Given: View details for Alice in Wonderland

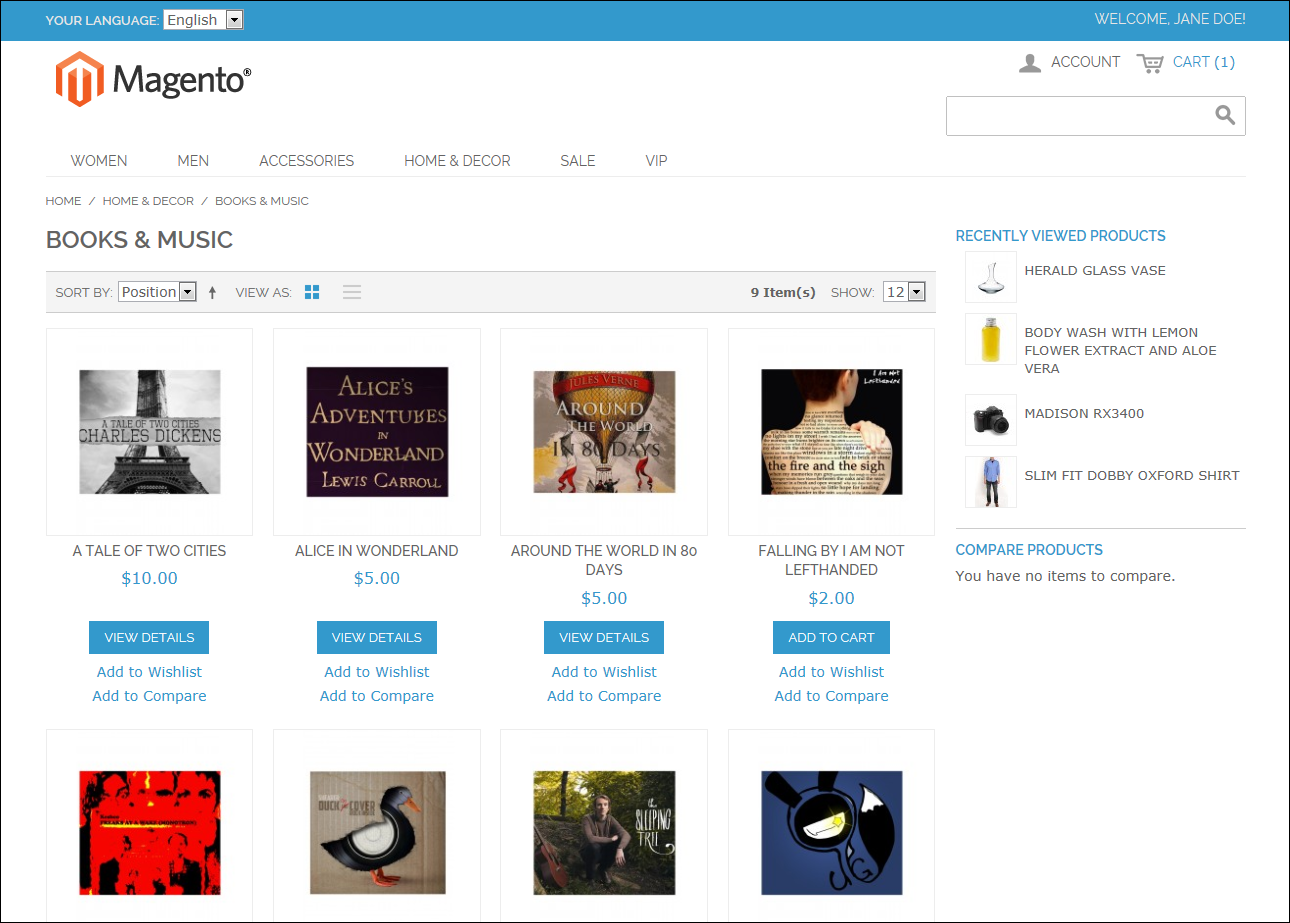Looking at the screenshot, I should point(377,637).
